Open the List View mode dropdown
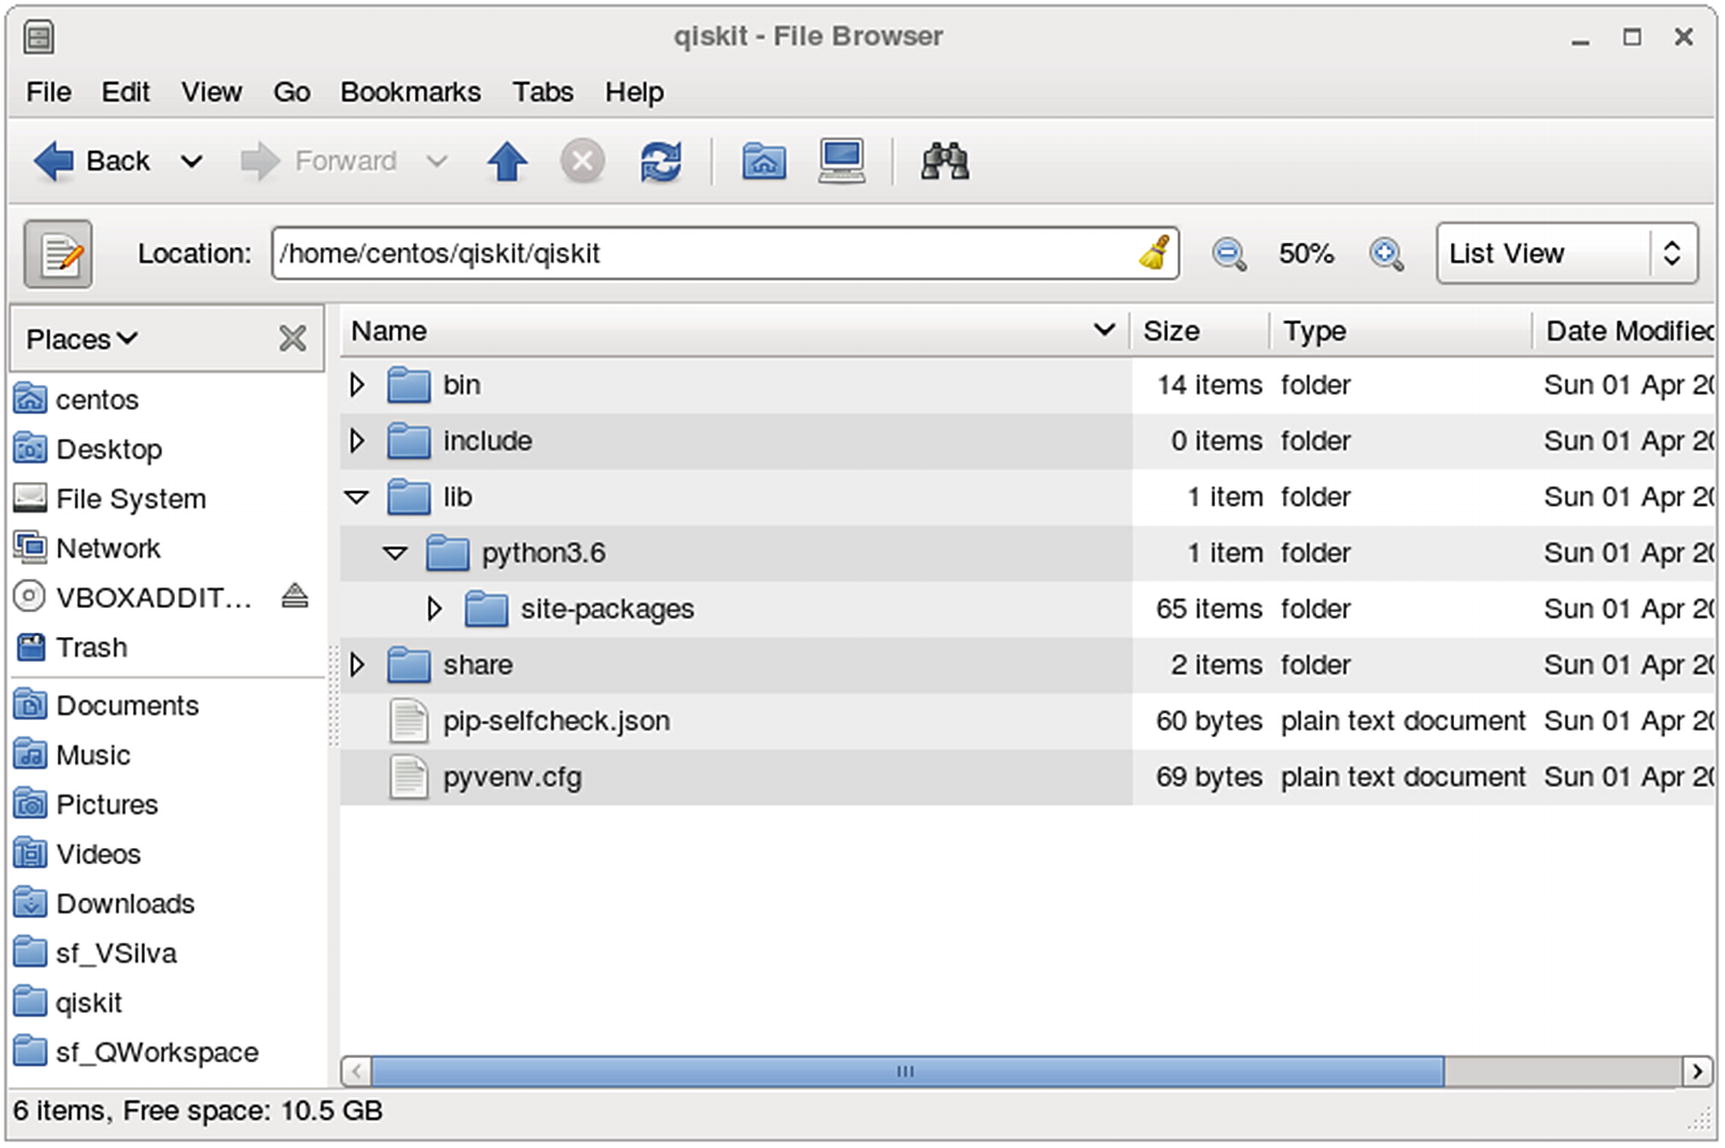The height and width of the screenshot is (1148, 1725). [x=1566, y=254]
